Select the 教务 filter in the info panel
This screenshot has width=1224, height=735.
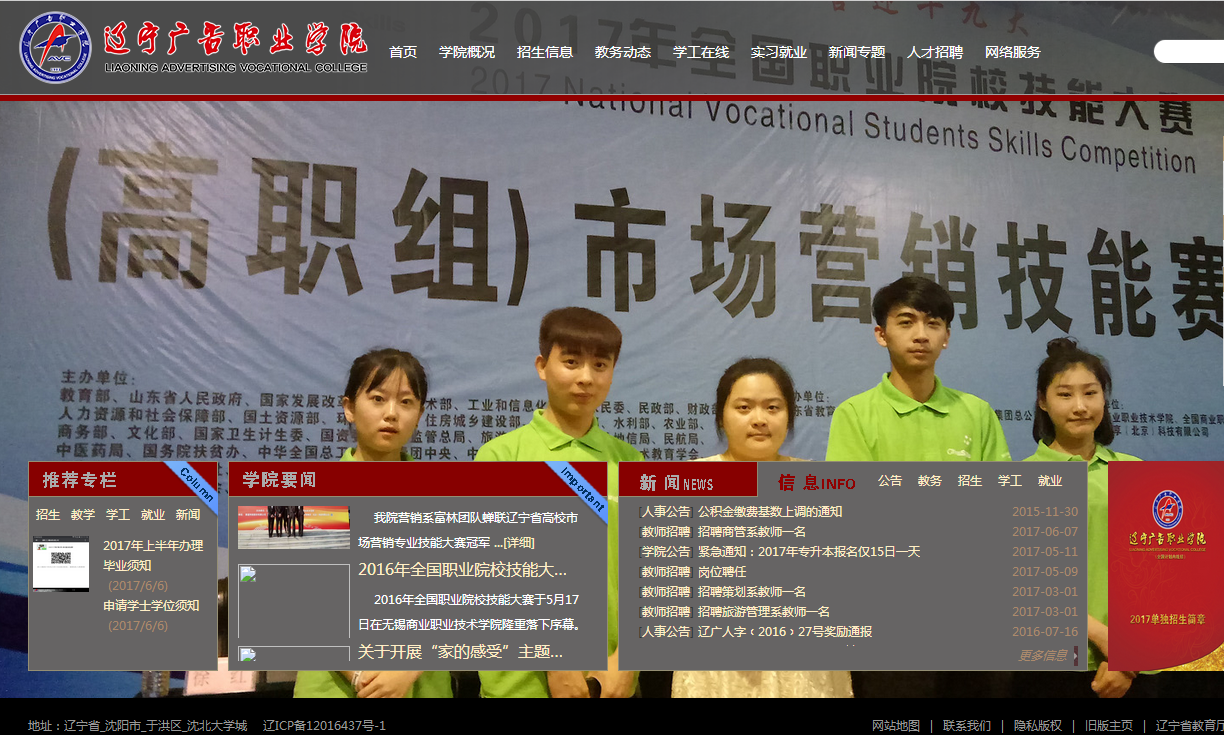(x=930, y=481)
